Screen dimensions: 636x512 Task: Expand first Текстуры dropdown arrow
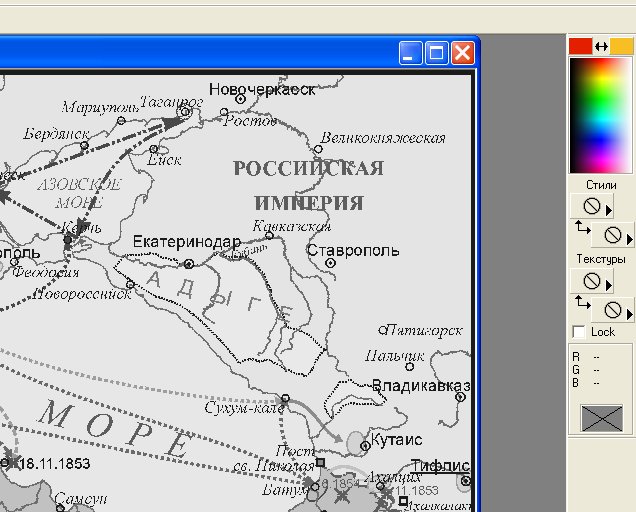608,285
